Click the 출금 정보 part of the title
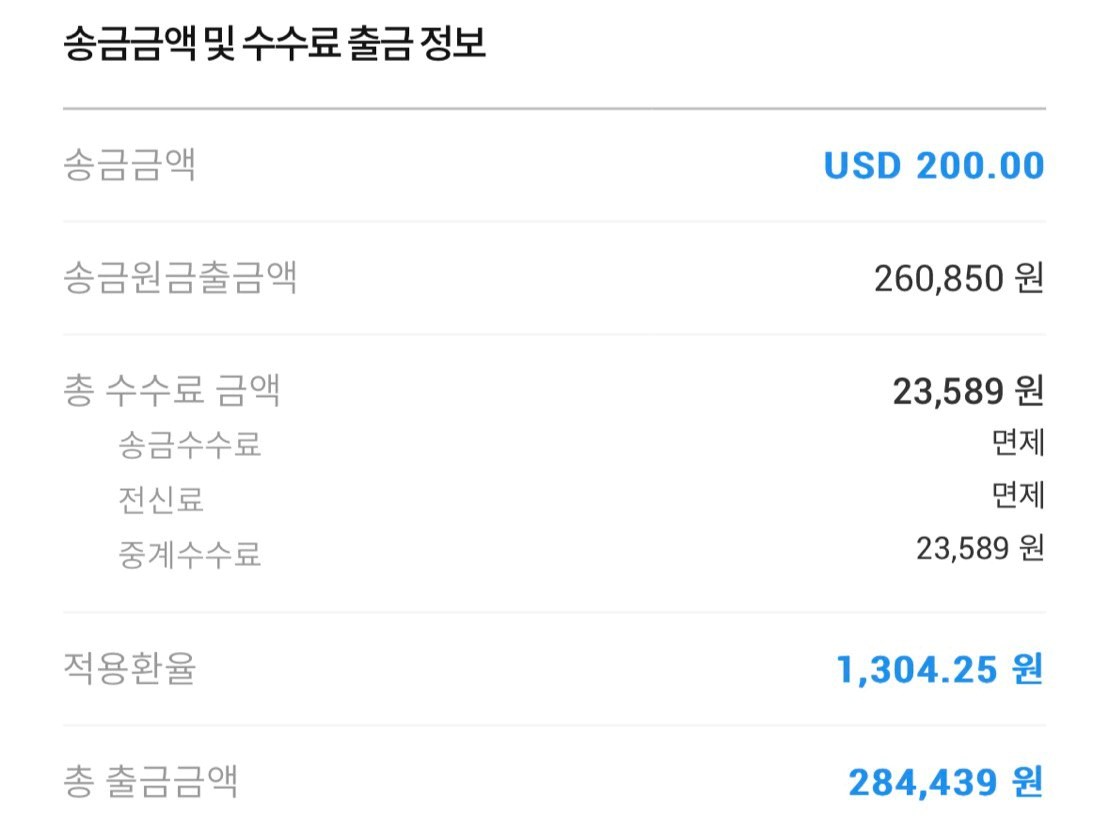Image resolution: width=1108 pixels, height=821 pixels. tap(417, 43)
